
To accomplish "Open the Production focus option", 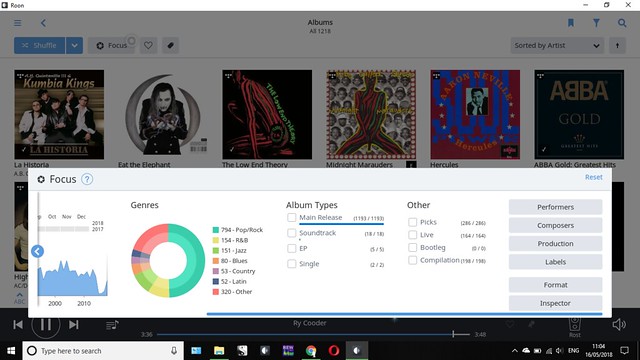I will (x=555, y=244).
